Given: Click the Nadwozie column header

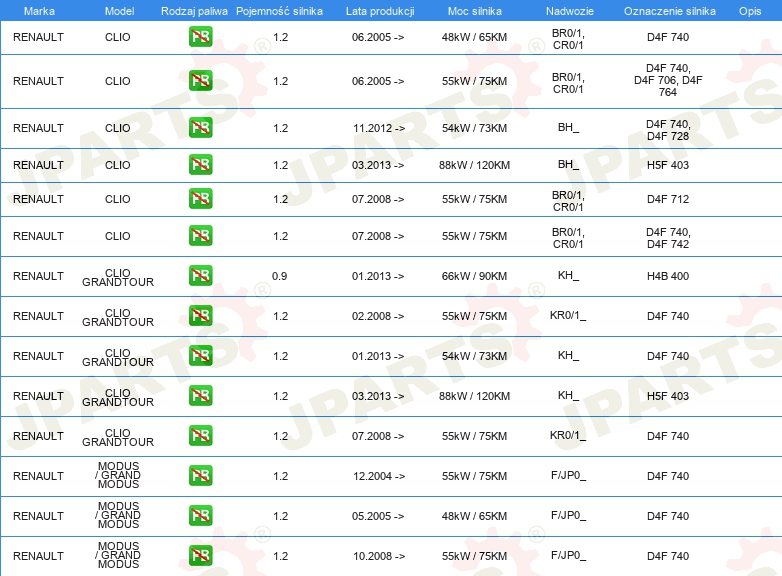Looking at the screenshot, I should pyautogui.click(x=568, y=10).
